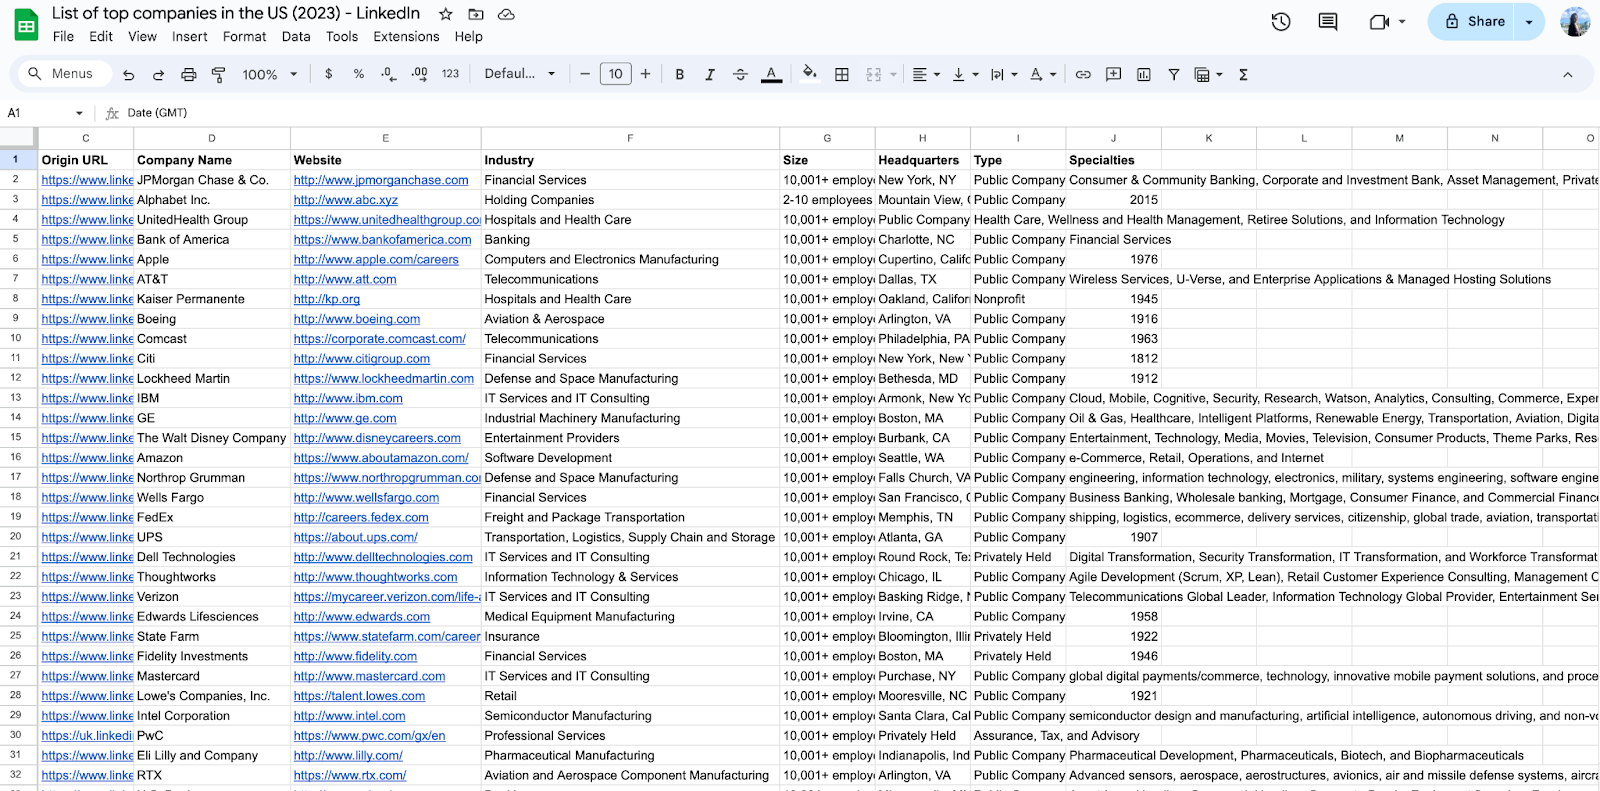Open the borders tool
Image resolution: width=1600 pixels, height=791 pixels.
coord(842,74)
